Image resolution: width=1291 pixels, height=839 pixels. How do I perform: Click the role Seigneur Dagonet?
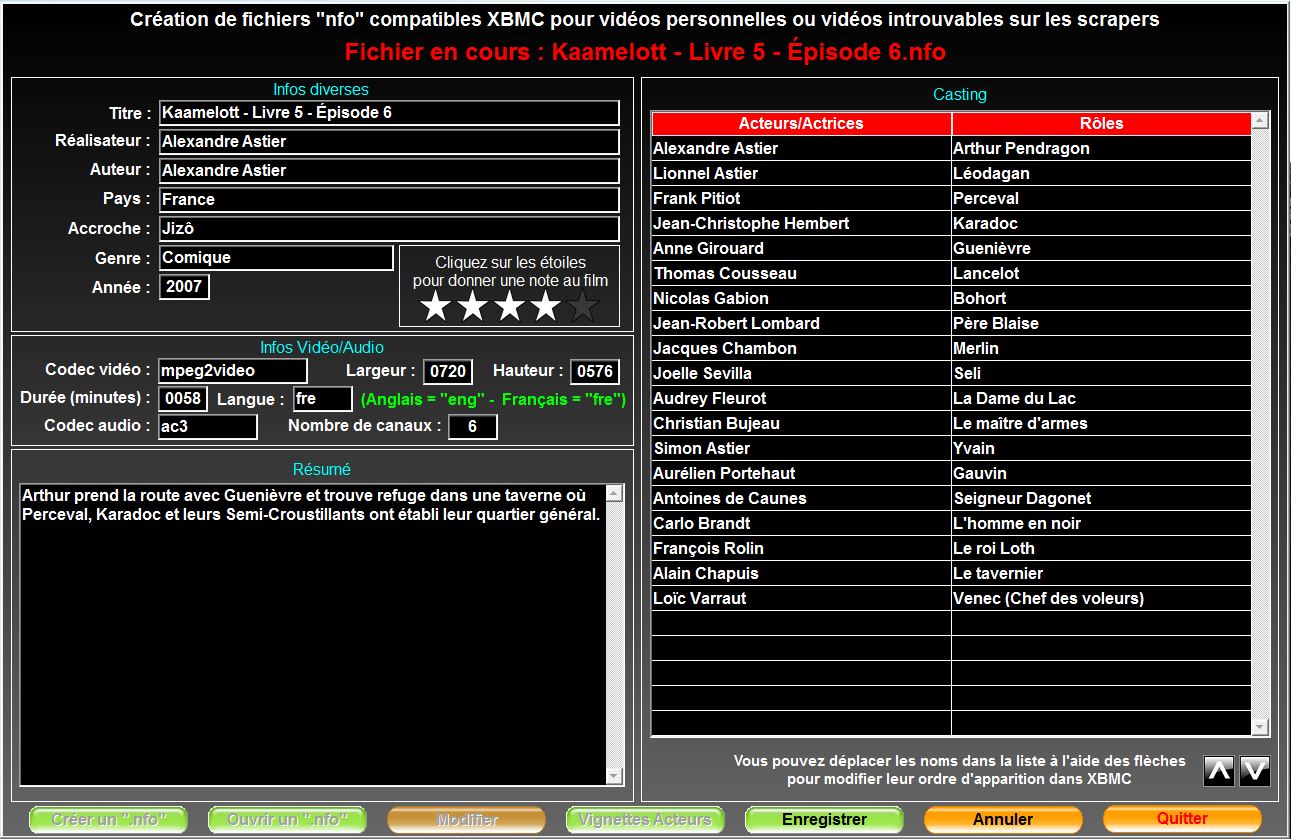pos(1100,498)
